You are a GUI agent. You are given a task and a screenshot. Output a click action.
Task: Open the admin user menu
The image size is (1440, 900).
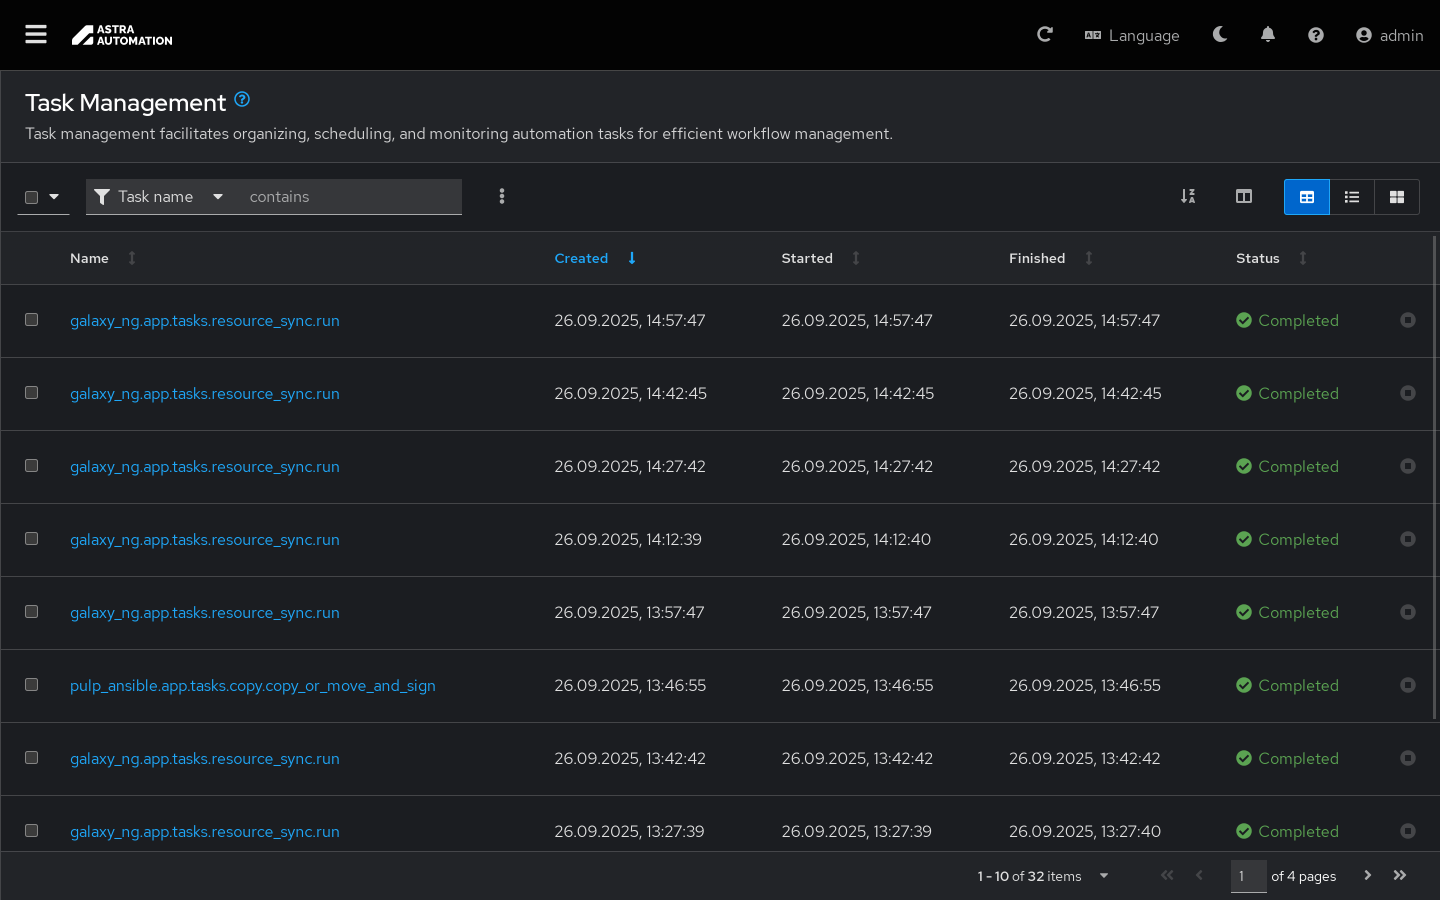pos(1389,35)
